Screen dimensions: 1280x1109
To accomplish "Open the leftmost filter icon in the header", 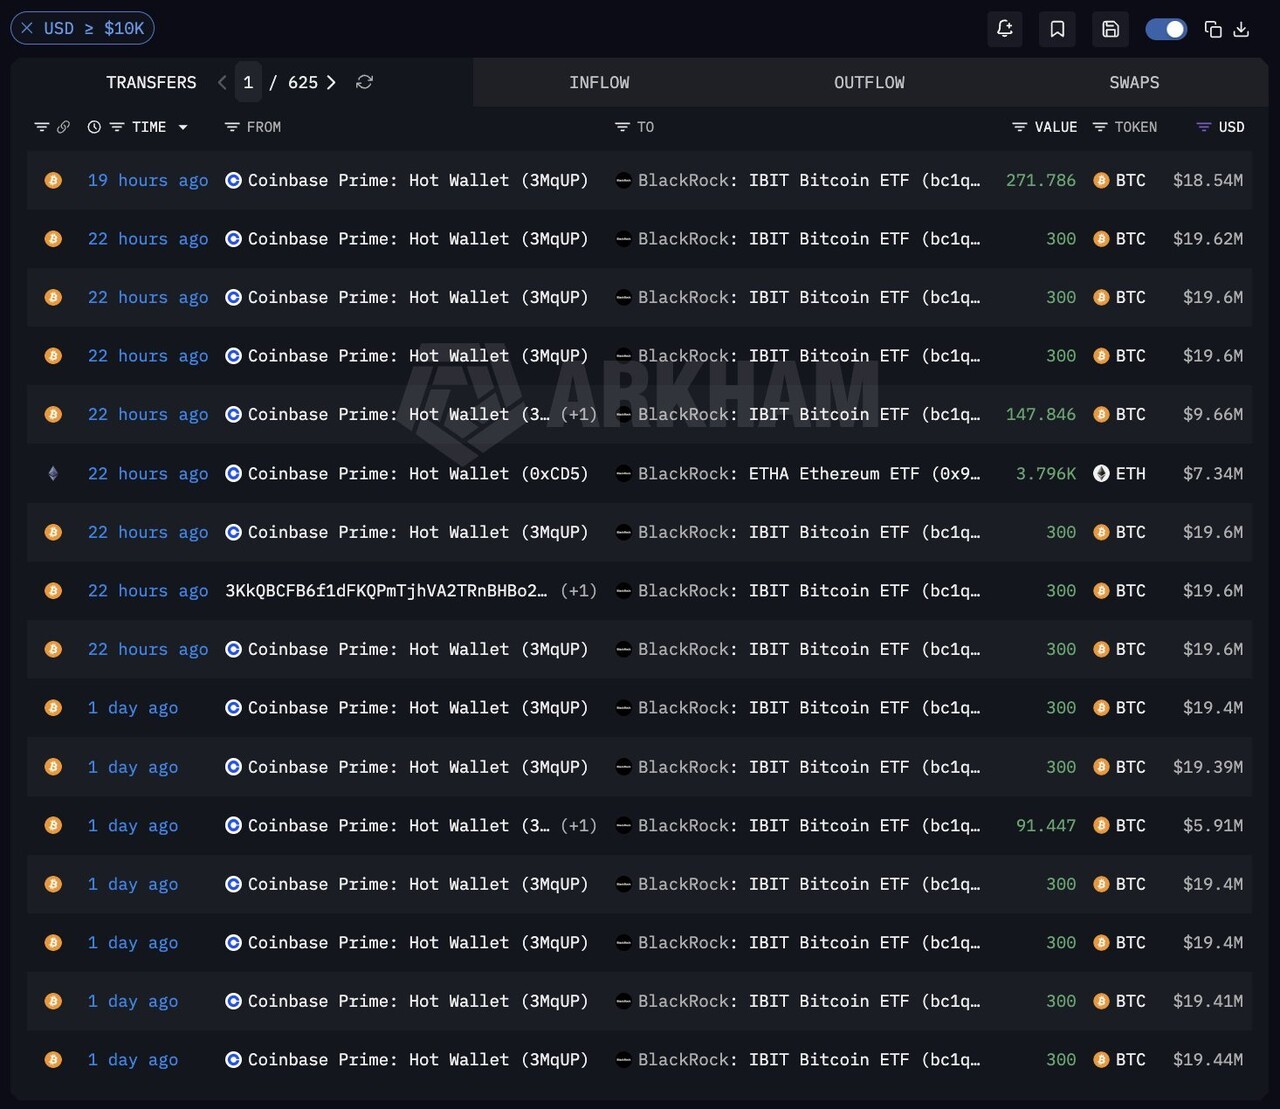I will click(41, 127).
